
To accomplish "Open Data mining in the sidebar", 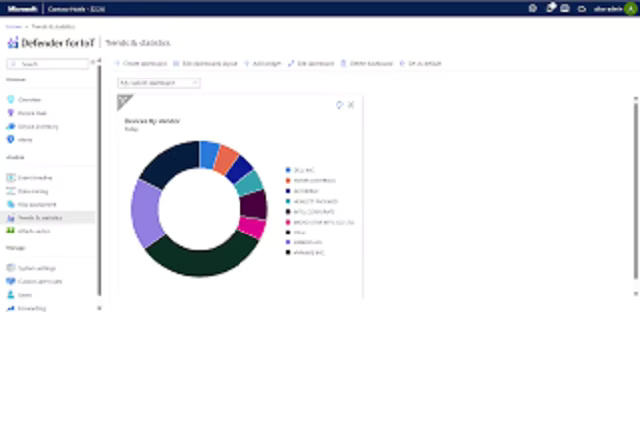I will tap(27, 191).
